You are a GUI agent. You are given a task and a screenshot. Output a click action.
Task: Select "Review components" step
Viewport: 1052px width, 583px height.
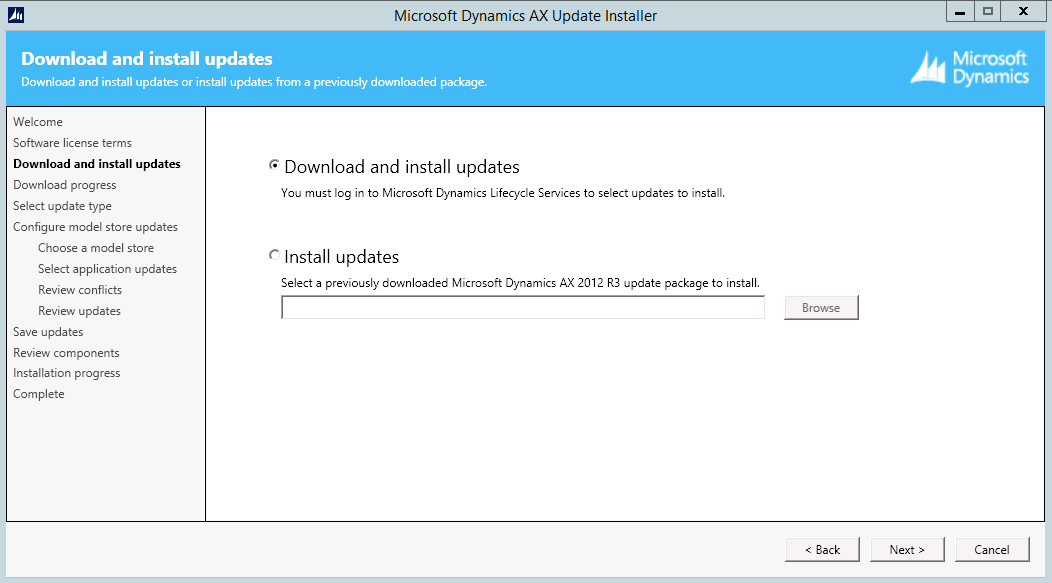66,353
